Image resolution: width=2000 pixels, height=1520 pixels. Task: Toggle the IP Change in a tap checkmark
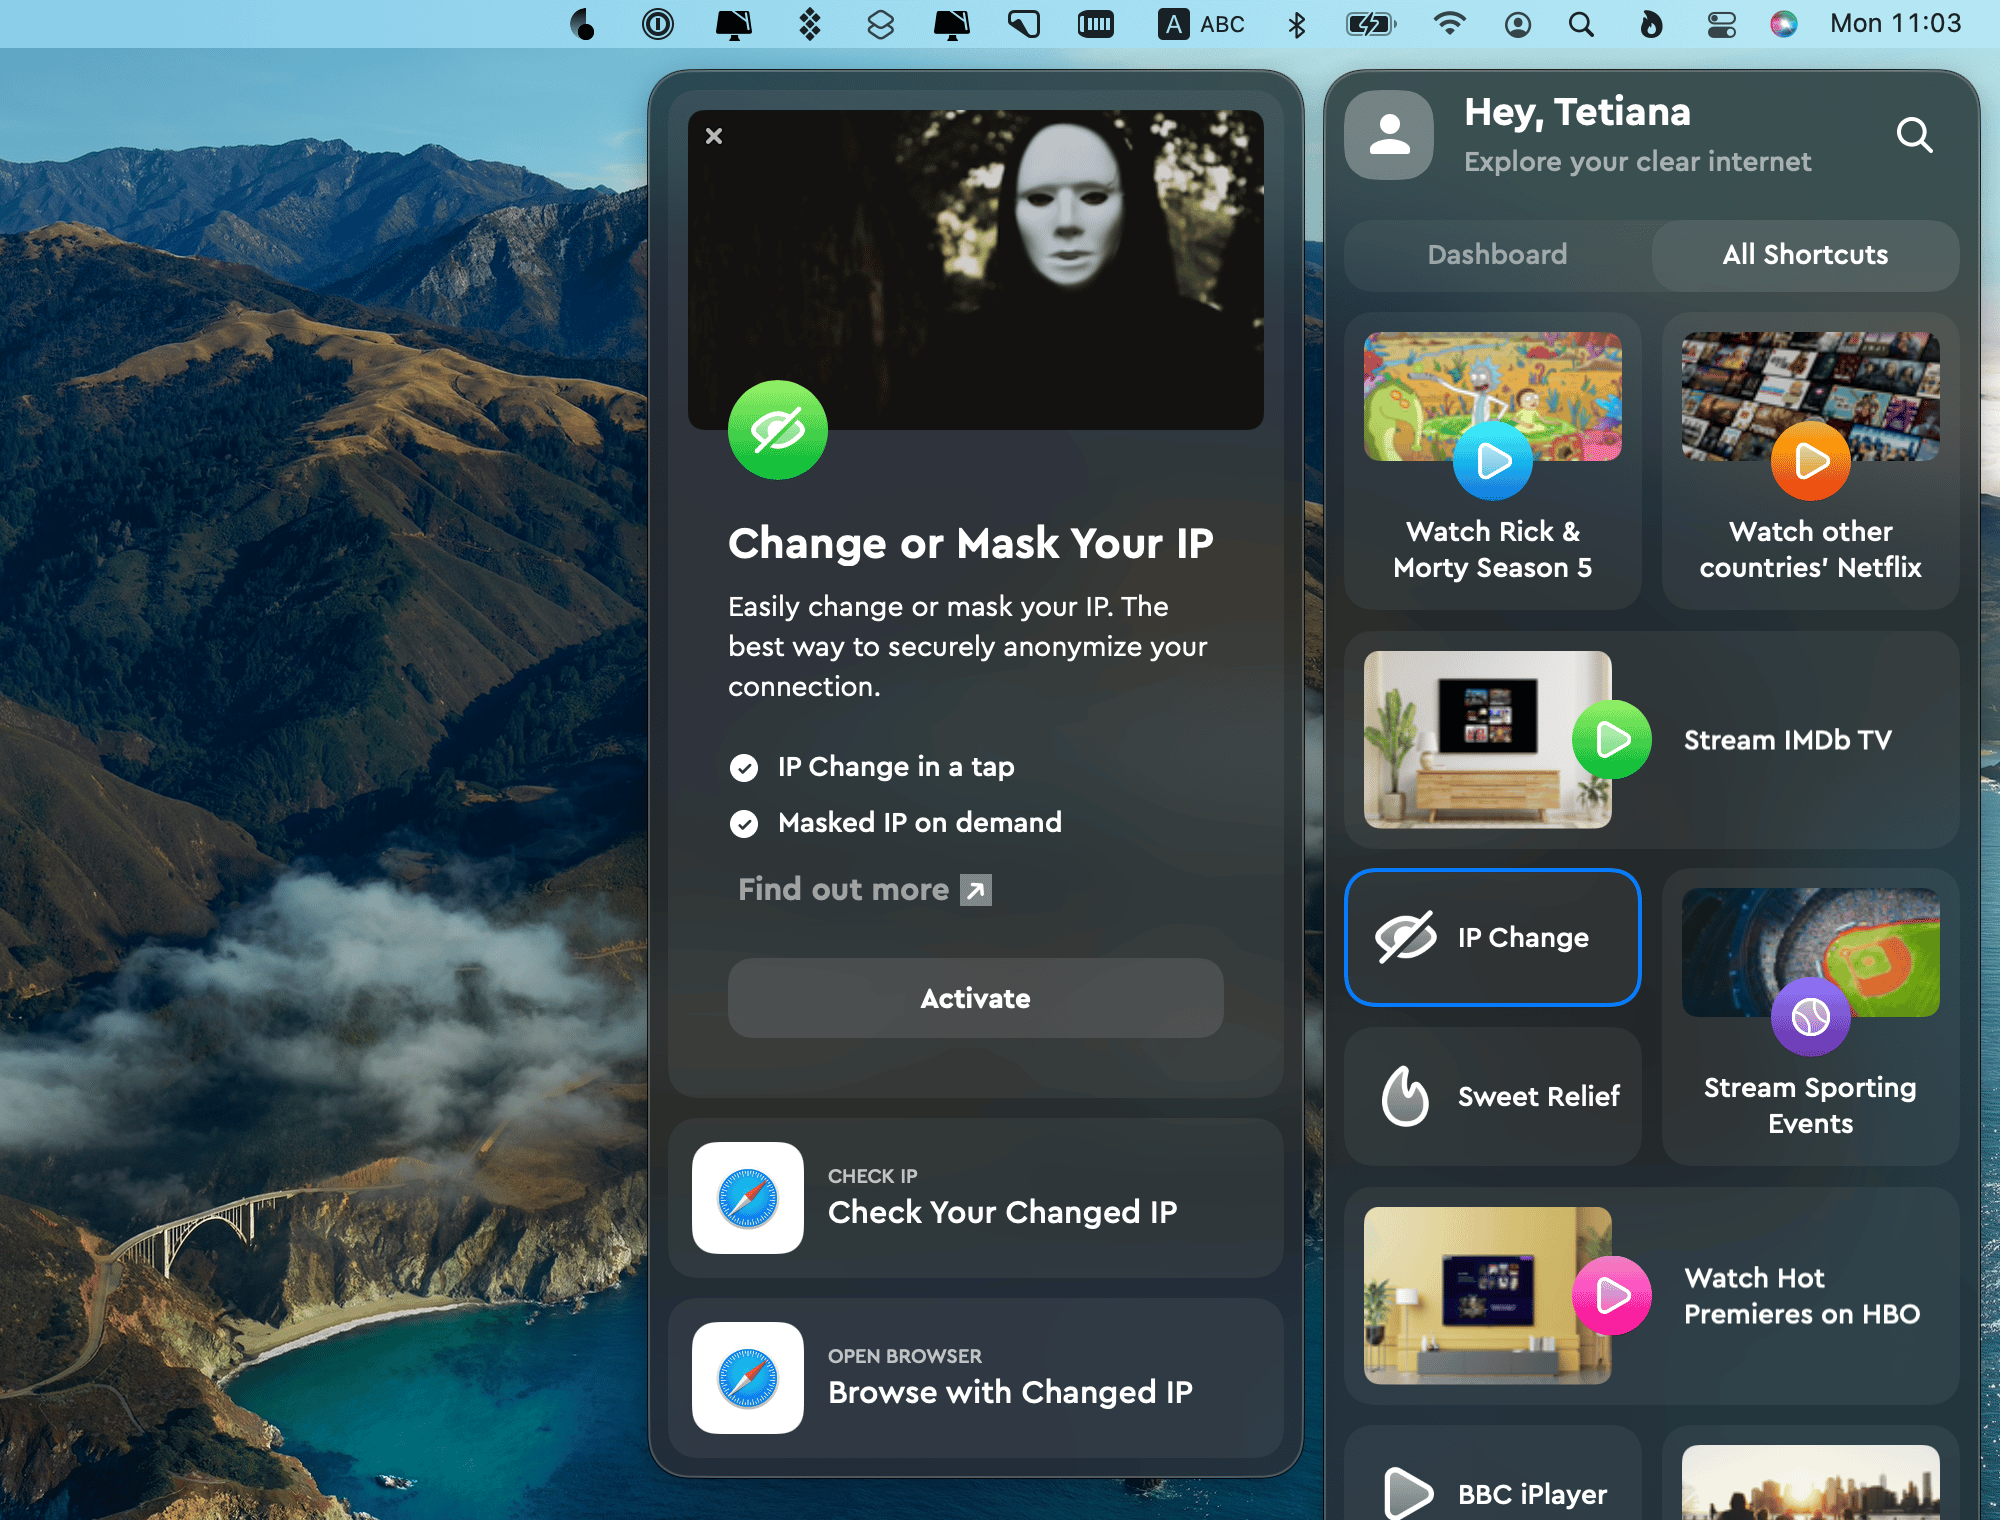744,768
